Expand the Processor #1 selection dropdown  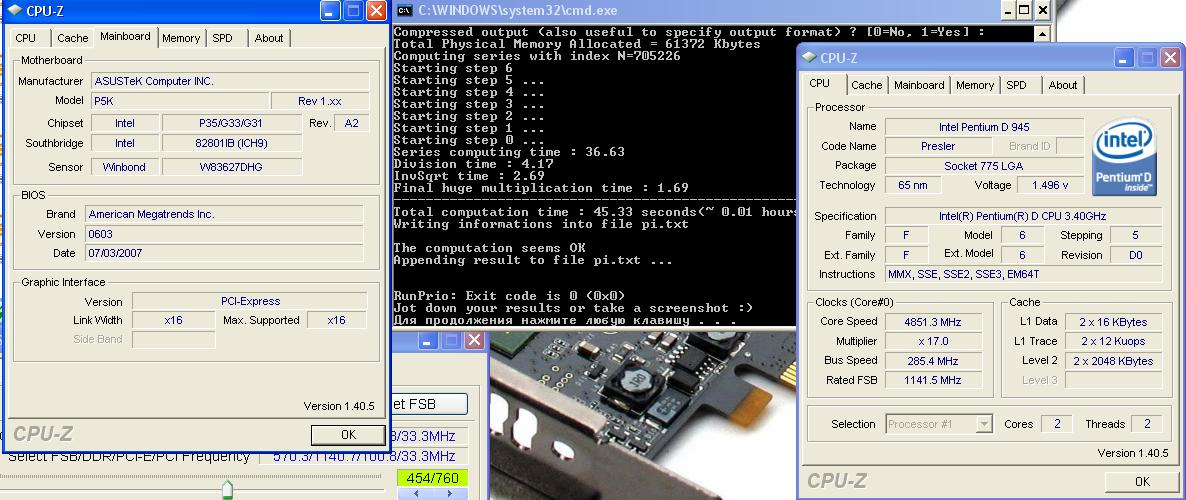983,424
